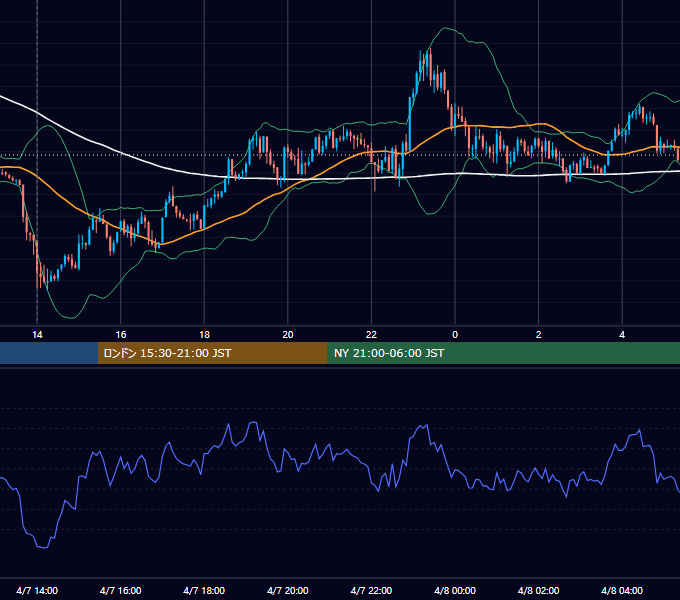
Task: Click the NY 21:00-06:00 JST session band
Action: pyautogui.click(x=503, y=353)
